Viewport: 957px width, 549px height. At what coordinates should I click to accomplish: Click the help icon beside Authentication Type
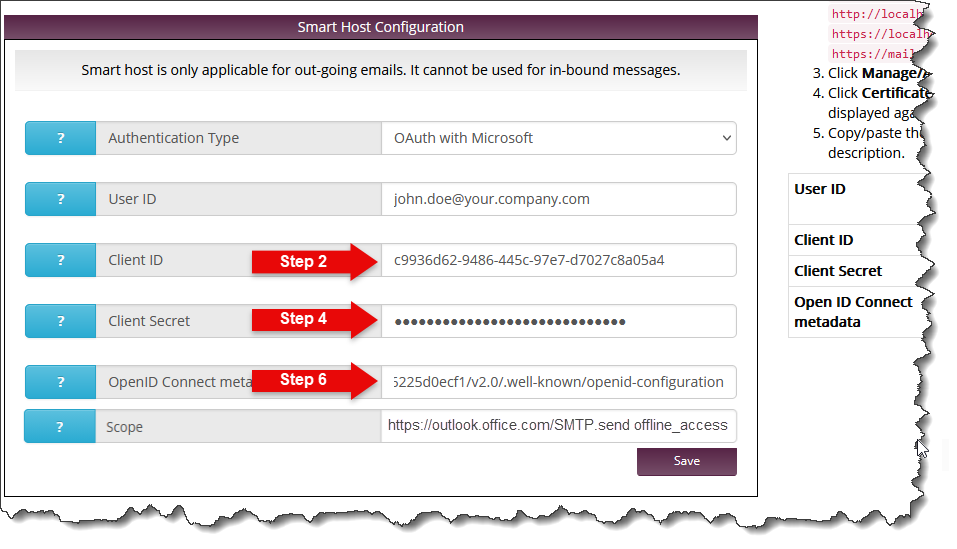[60, 138]
